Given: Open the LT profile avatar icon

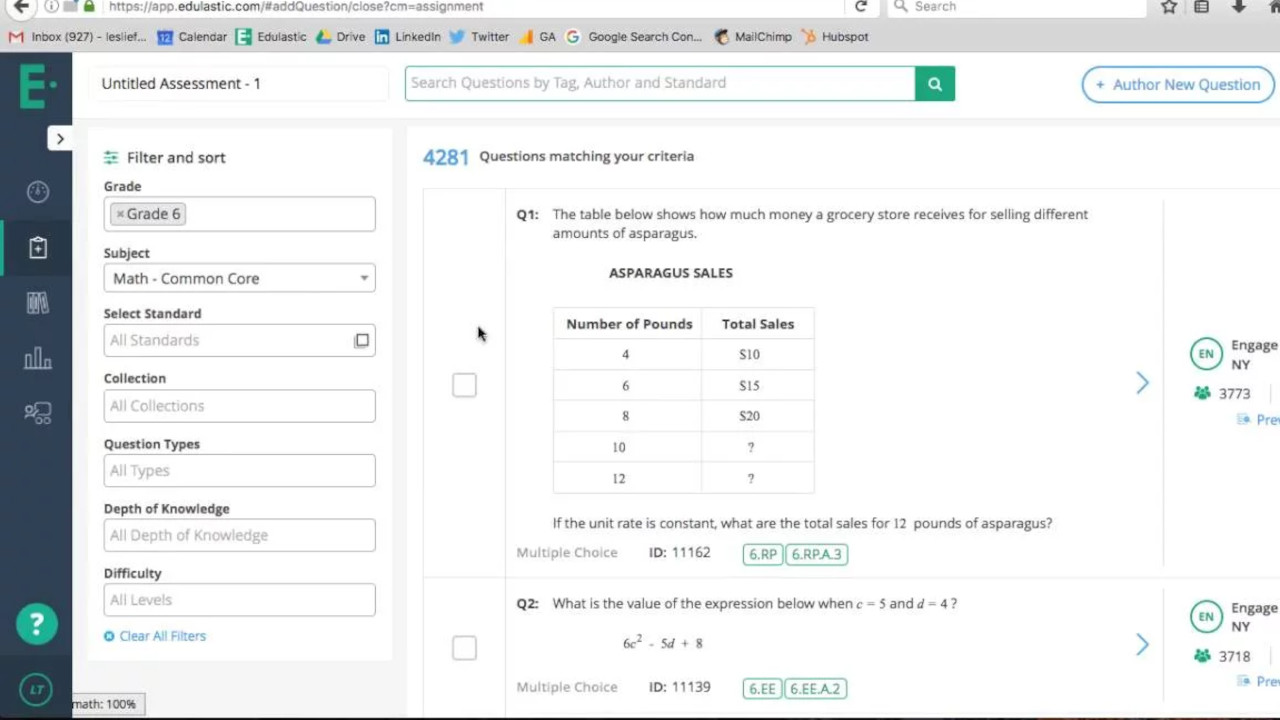Looking at the screenshot, I should 36,690.
